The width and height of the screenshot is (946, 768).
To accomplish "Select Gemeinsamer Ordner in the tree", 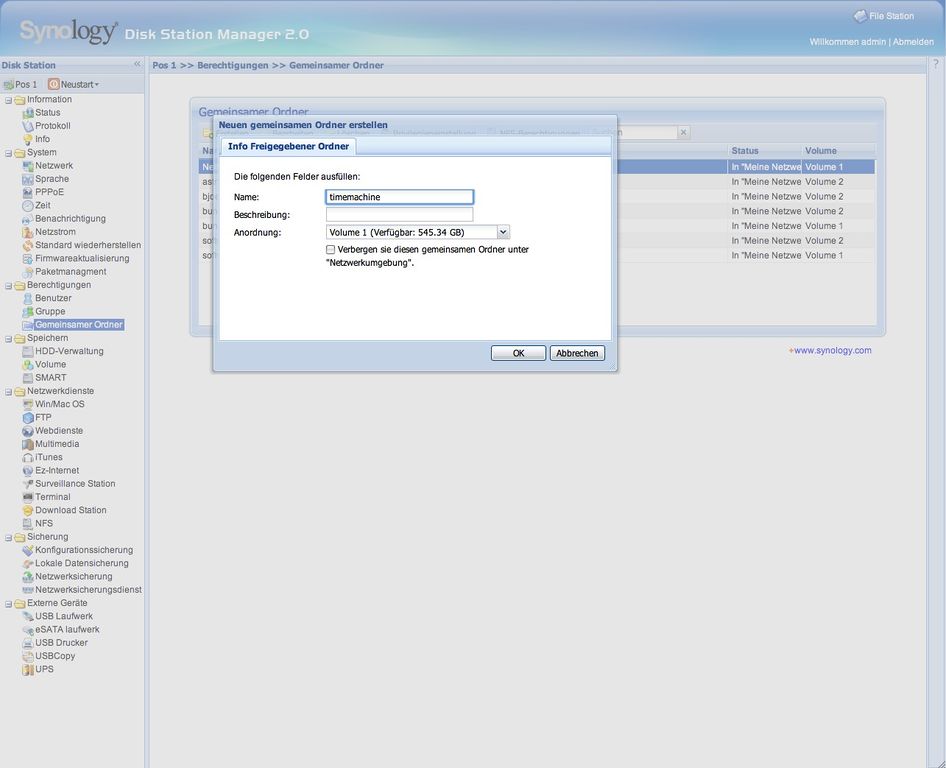I will coord(79,325).
